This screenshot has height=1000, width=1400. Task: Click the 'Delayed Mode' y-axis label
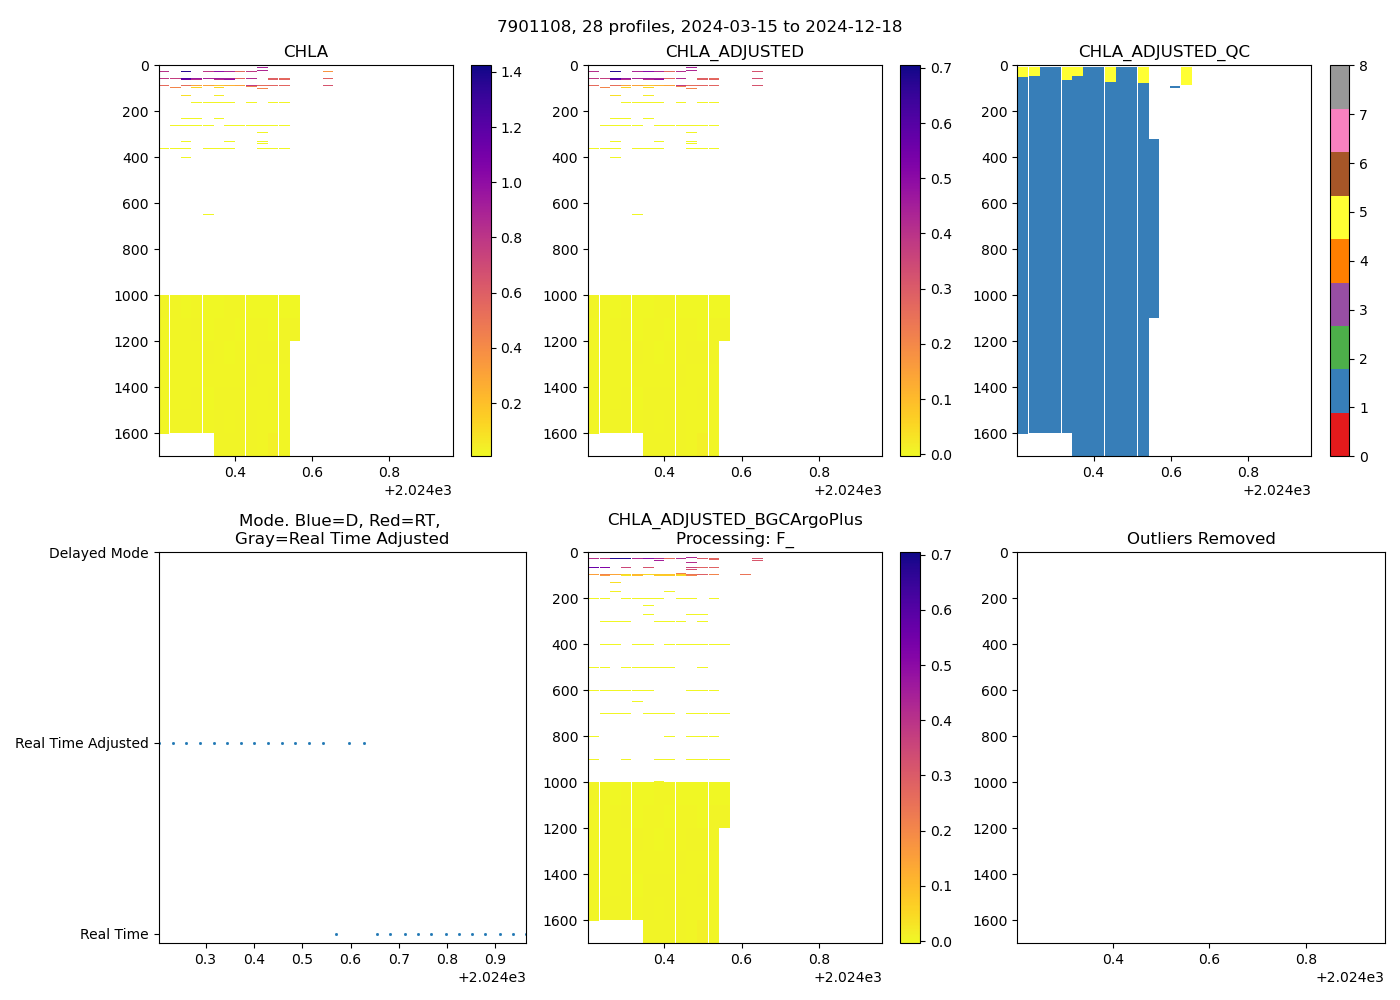(98, 553)
